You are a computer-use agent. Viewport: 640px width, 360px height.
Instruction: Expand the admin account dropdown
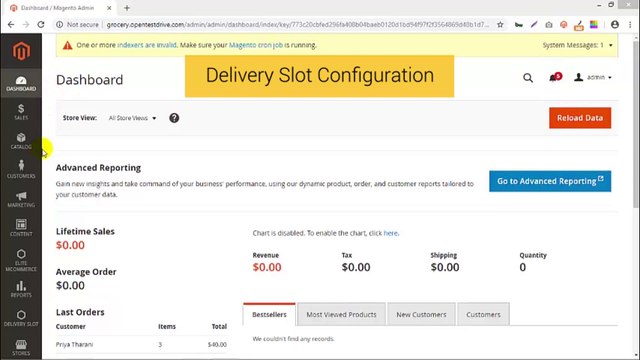tap(593, 77)
